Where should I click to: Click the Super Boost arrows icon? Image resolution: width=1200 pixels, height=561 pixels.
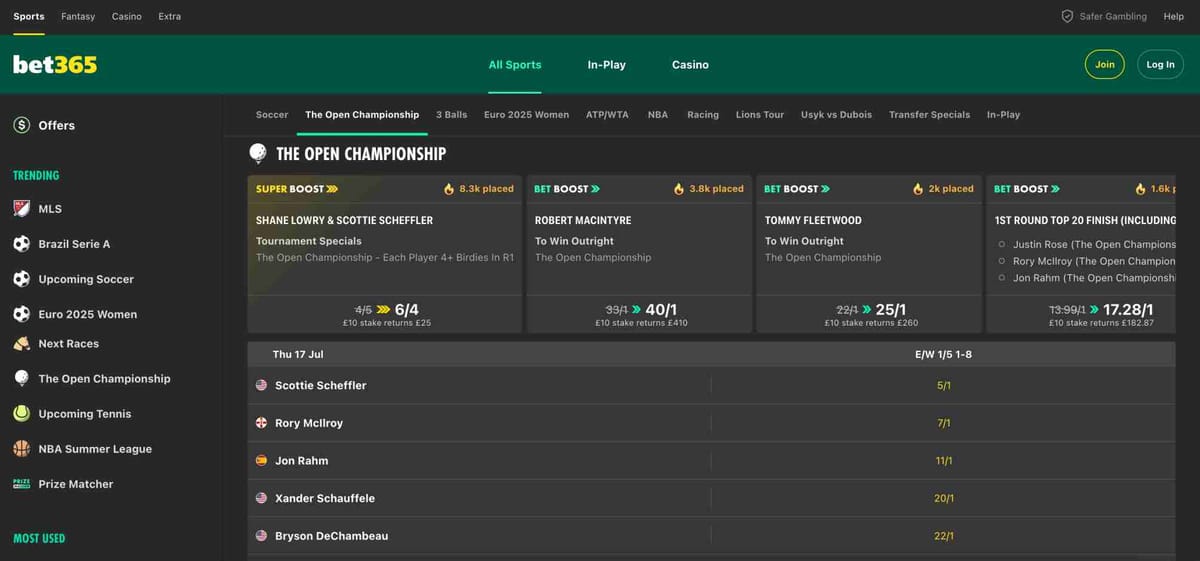pyautogui.click(x=332, y=189)
